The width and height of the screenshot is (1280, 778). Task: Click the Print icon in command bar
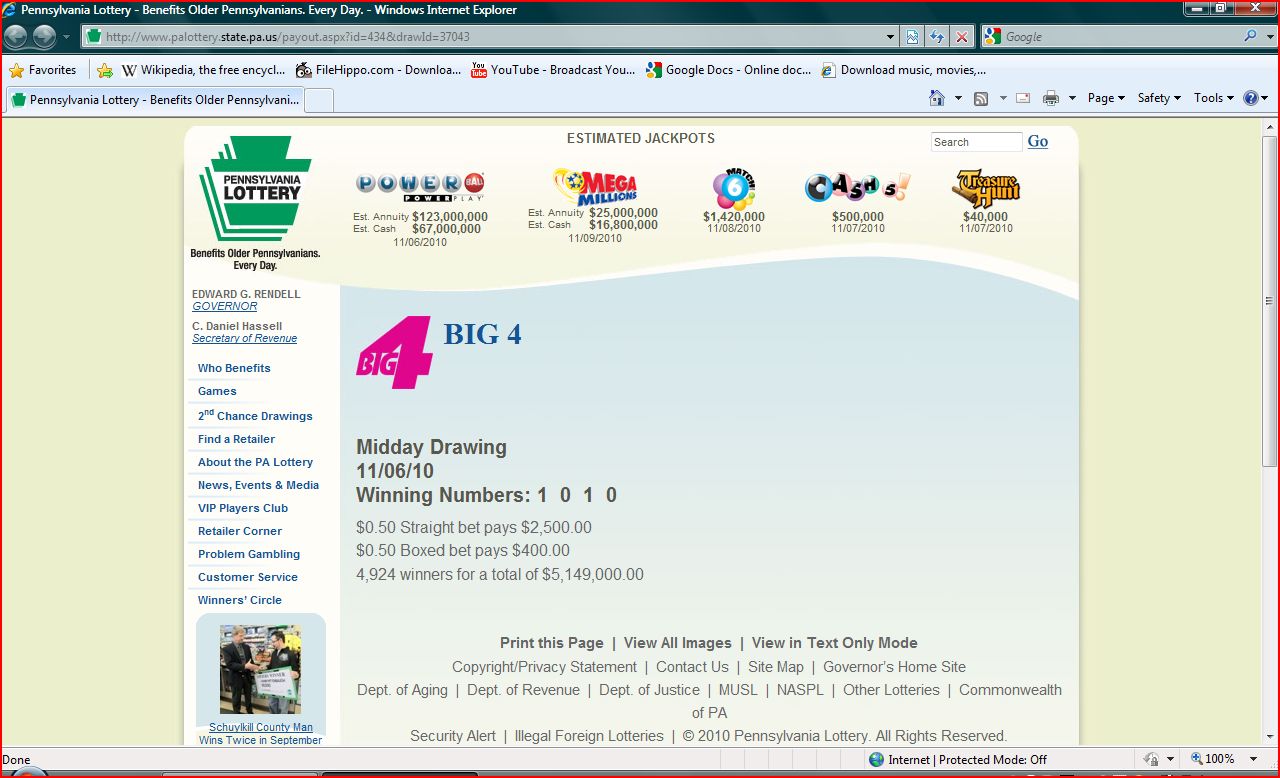coord(1051,98)
